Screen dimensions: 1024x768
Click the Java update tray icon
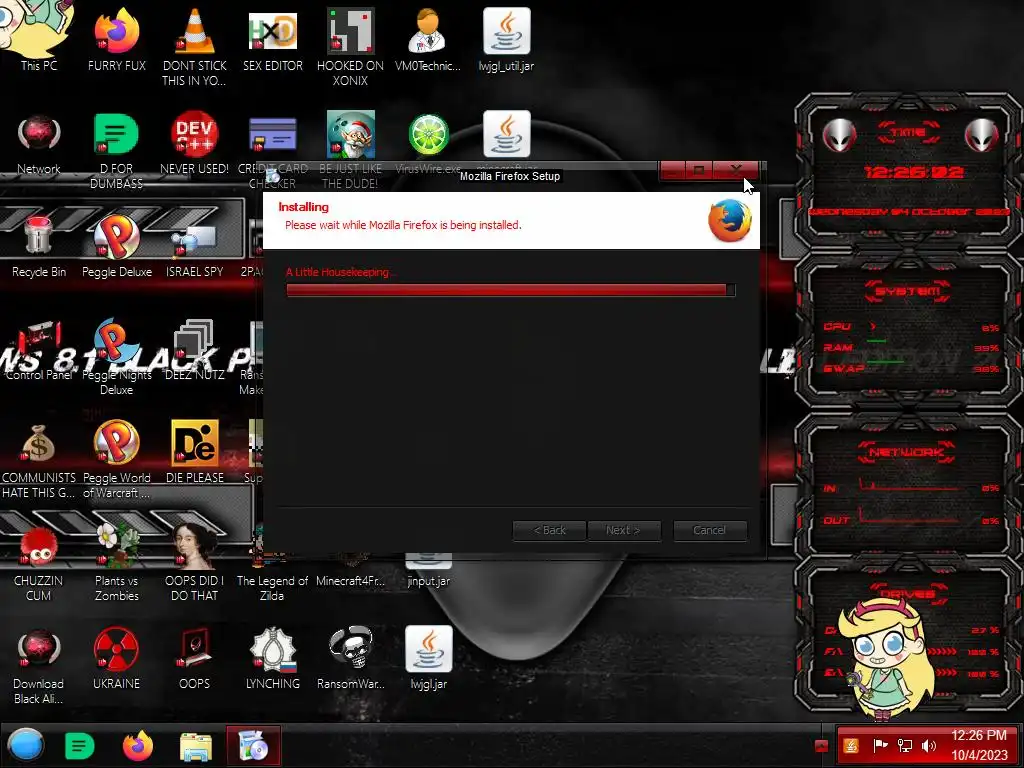(851, 746)
